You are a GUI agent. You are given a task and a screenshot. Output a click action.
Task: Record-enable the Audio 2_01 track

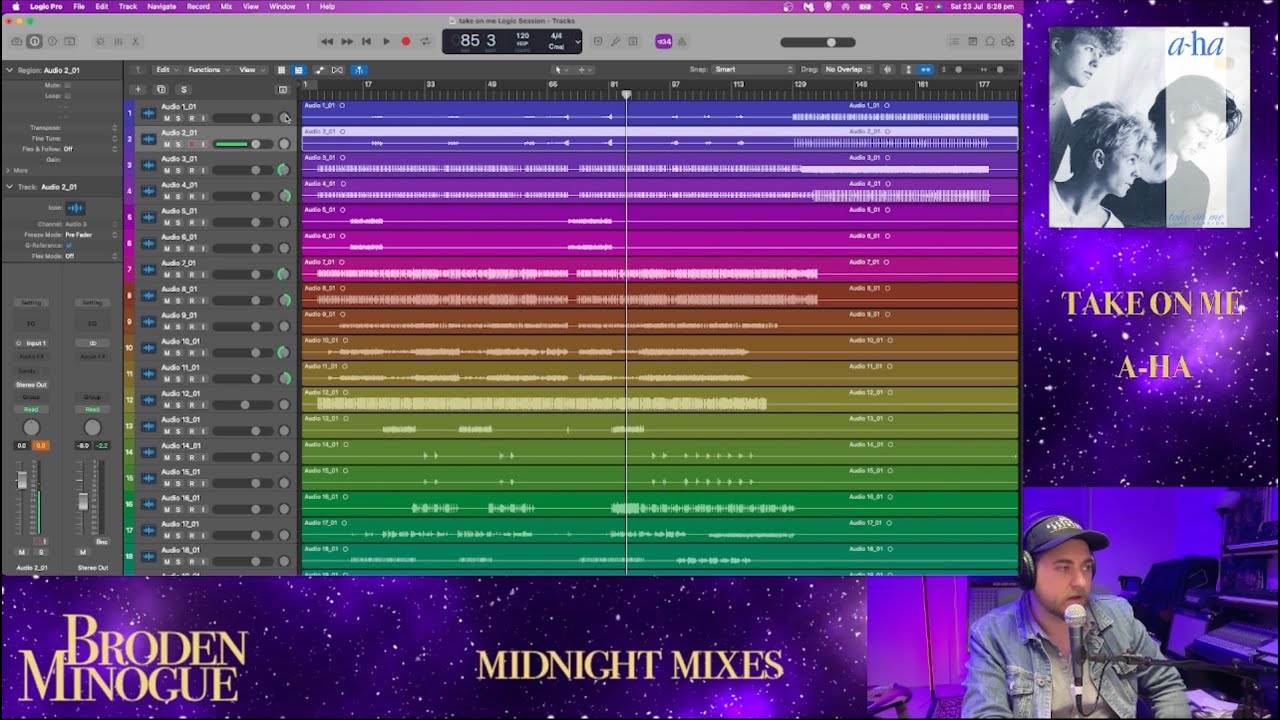point(190,144)
